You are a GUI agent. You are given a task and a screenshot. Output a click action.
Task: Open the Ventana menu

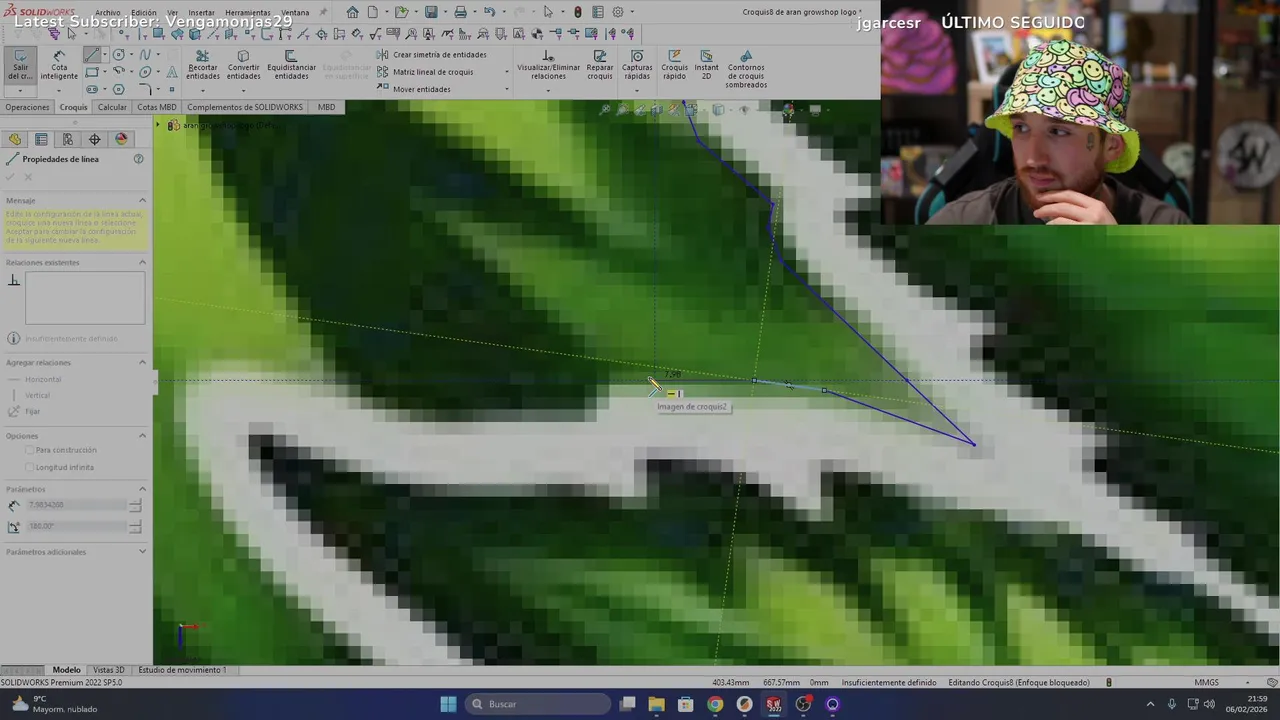(295, 13)
